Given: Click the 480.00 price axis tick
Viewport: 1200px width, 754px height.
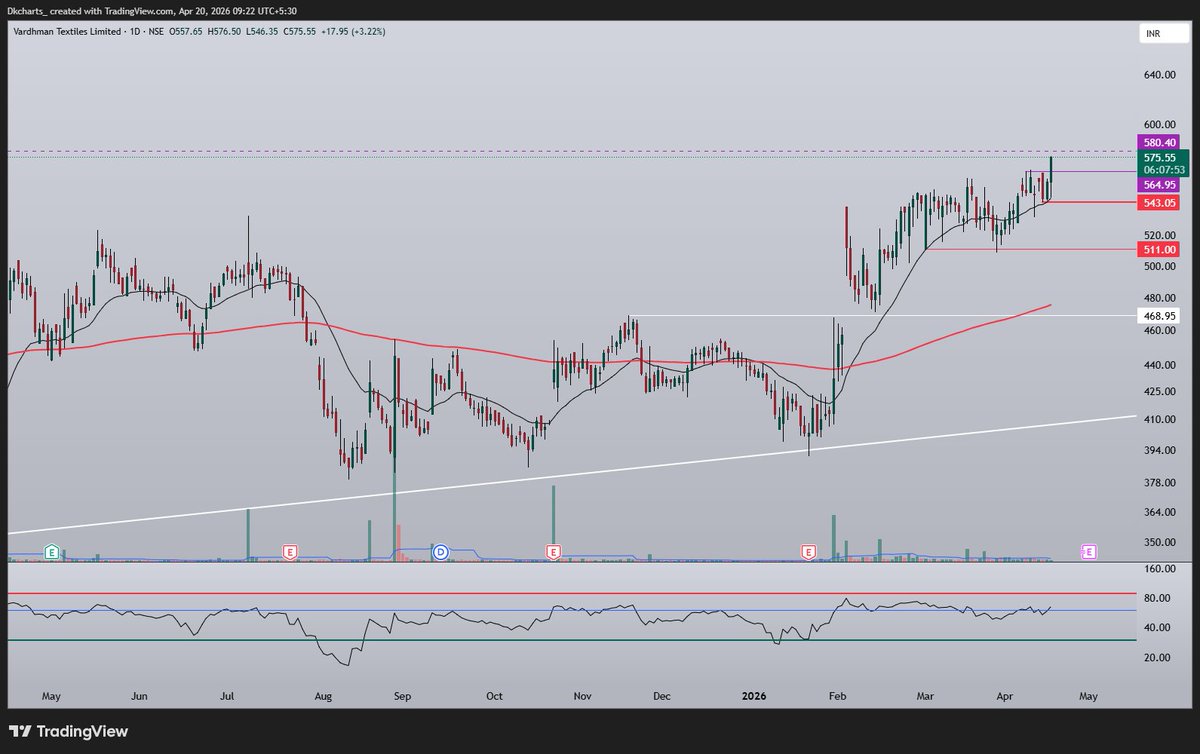Looking at the screenshot, I should 1158,298.
